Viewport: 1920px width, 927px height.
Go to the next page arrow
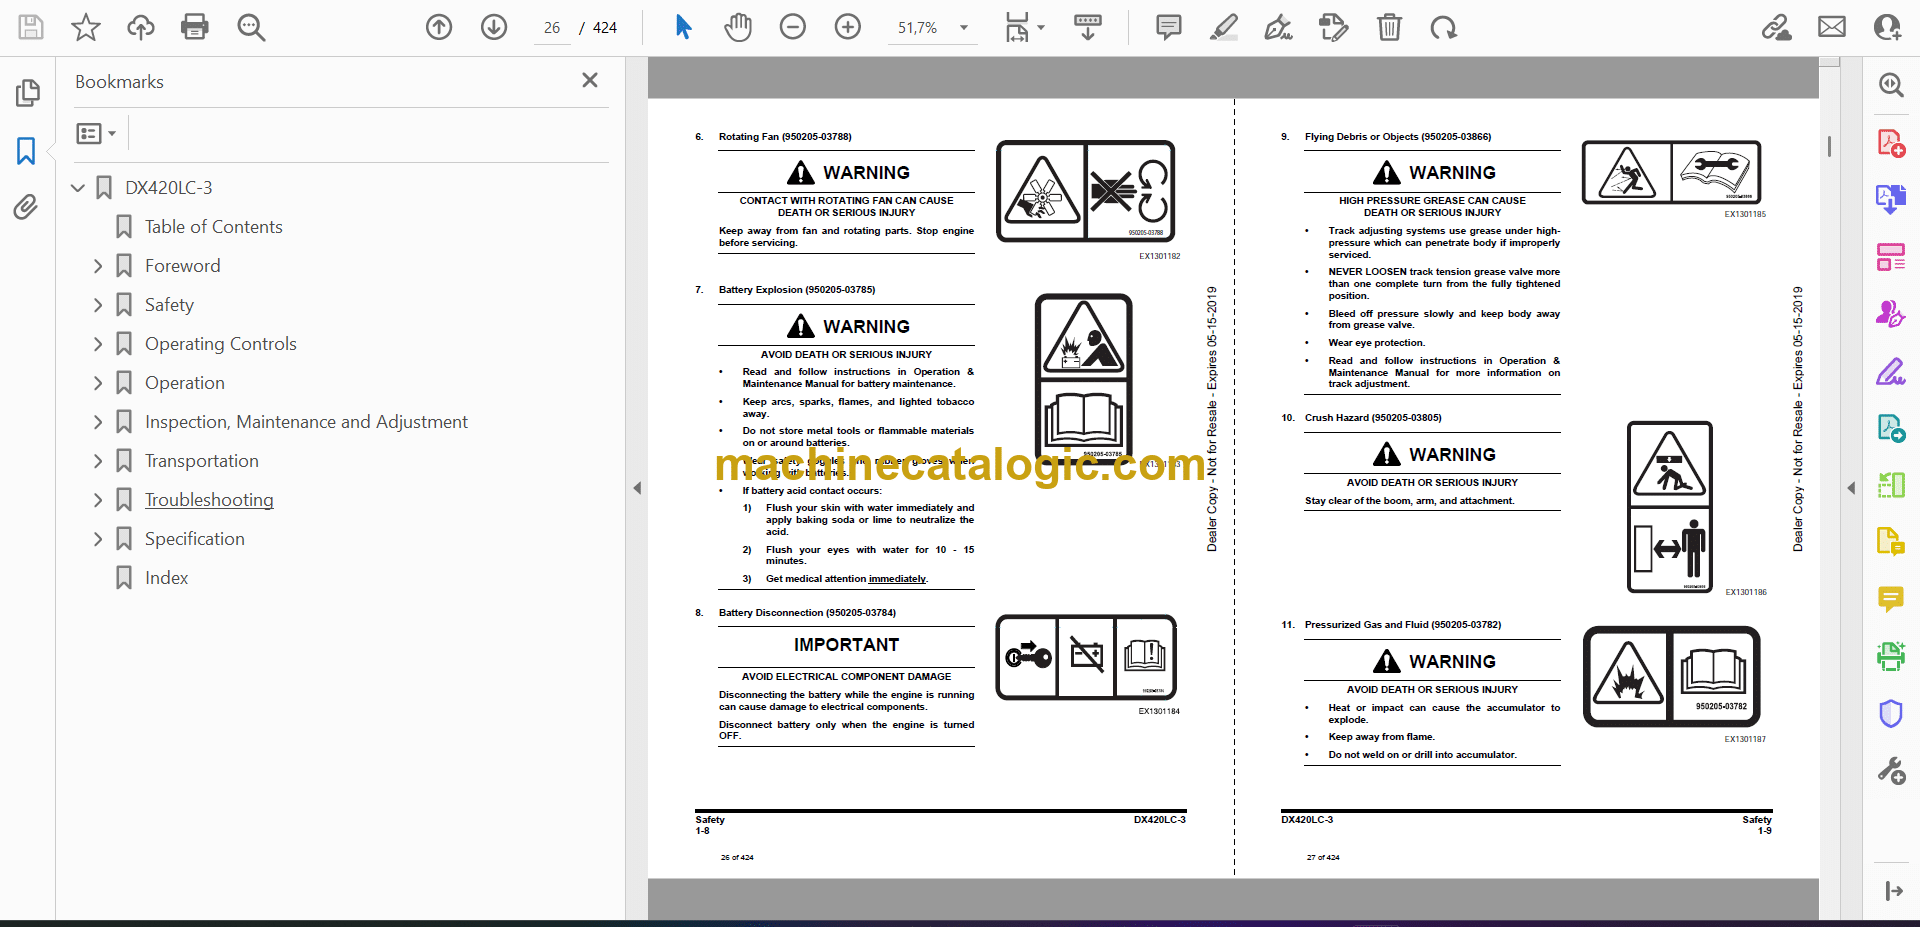pos(494,27)
